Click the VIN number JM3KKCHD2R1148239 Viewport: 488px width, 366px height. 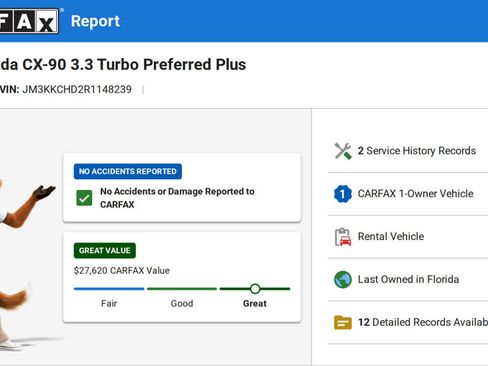point(77,89)
